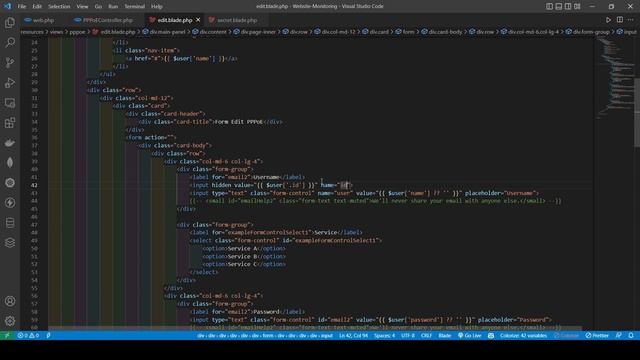Change indentation via Spaces: 4

(384, 336)
